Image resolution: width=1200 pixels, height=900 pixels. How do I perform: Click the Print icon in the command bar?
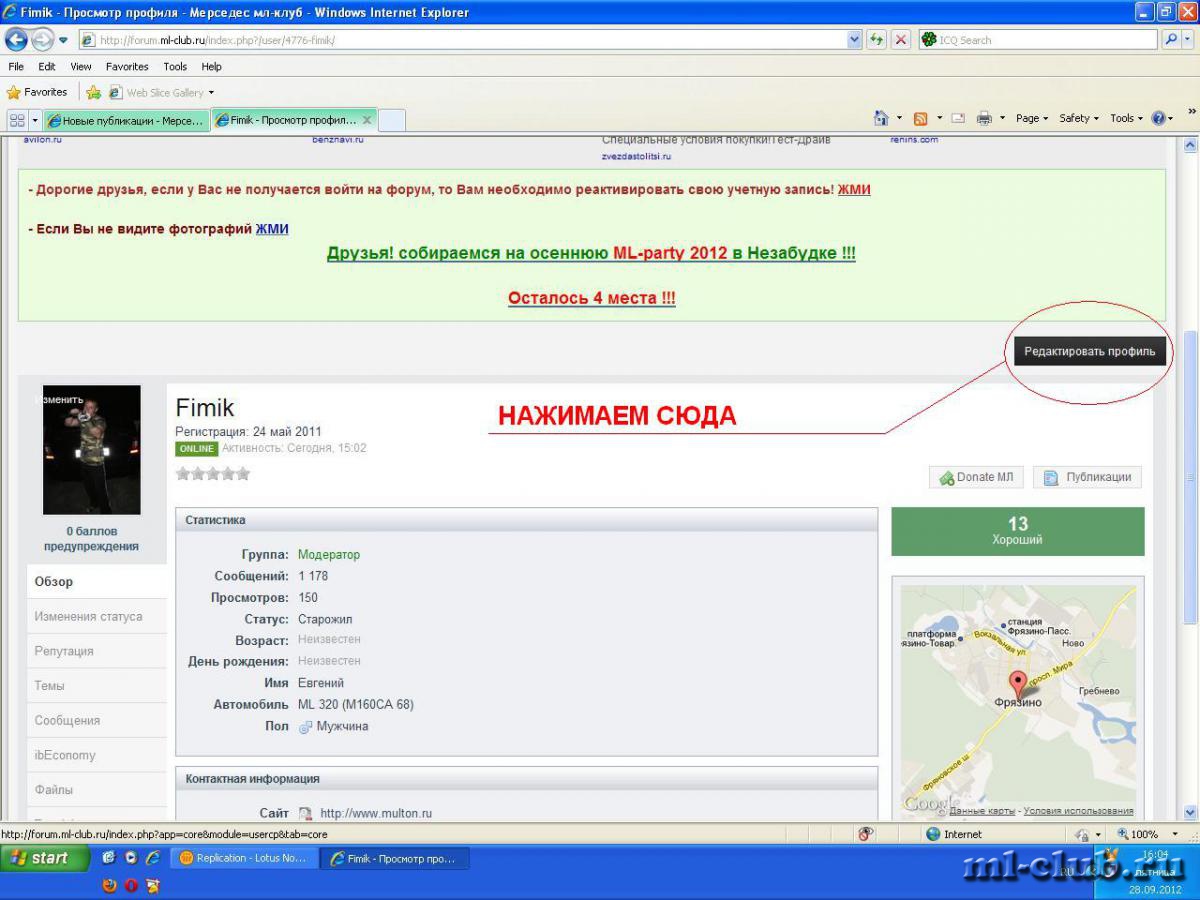(984, 118)
